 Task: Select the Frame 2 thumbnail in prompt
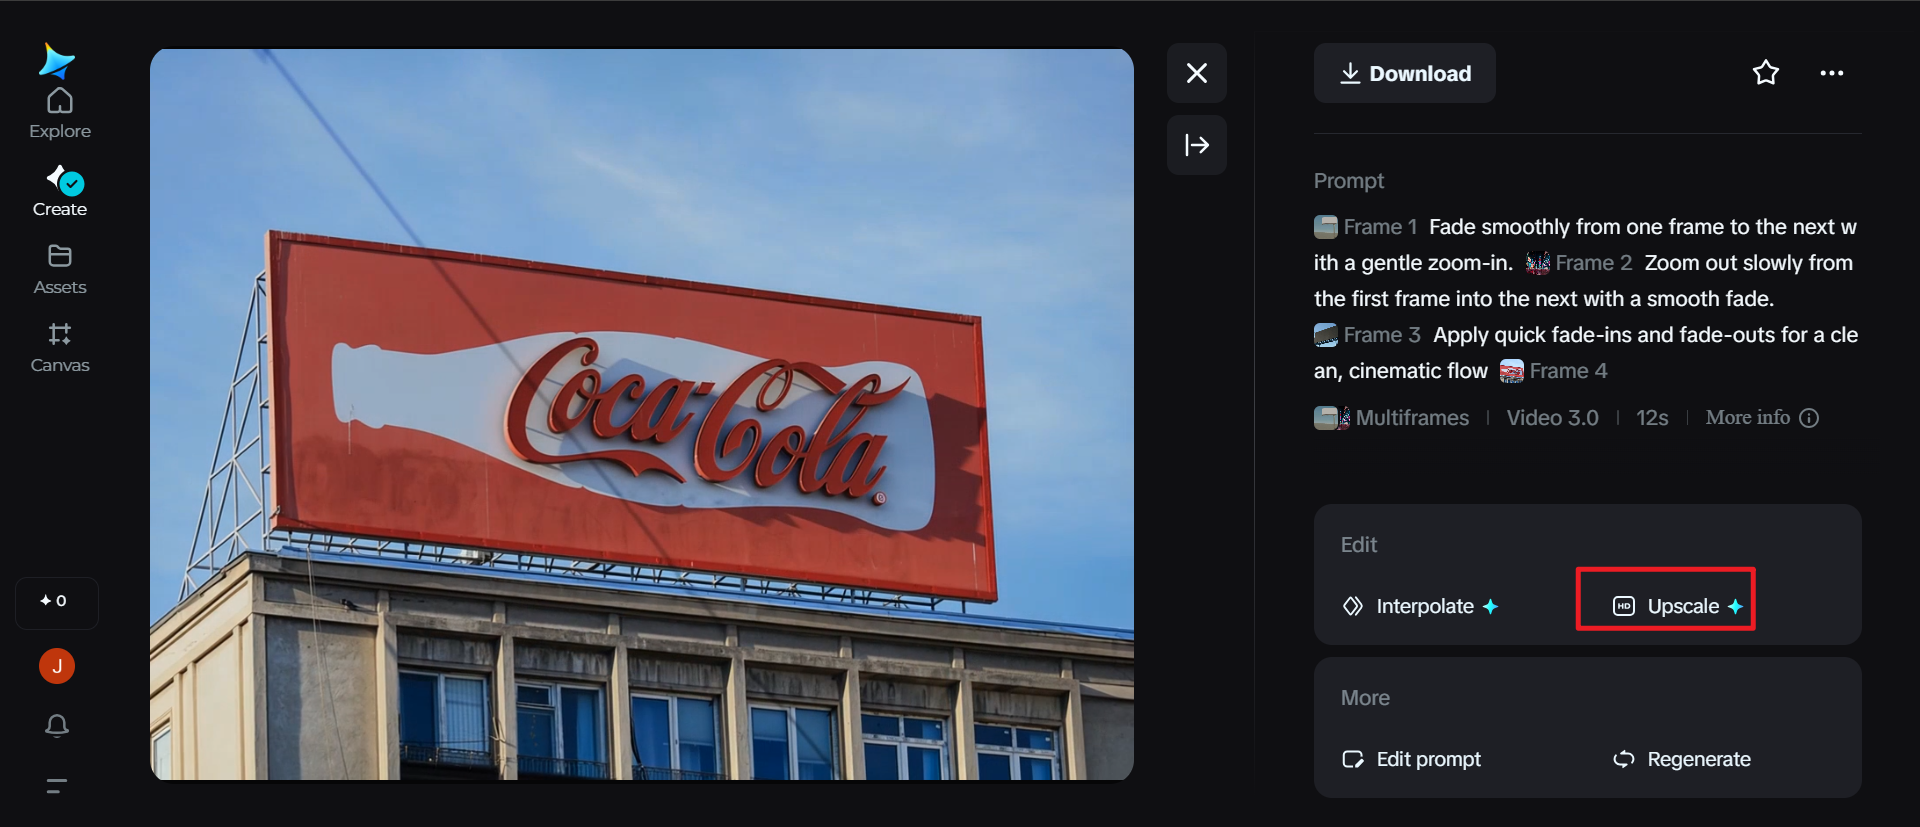click(1538, 263)
